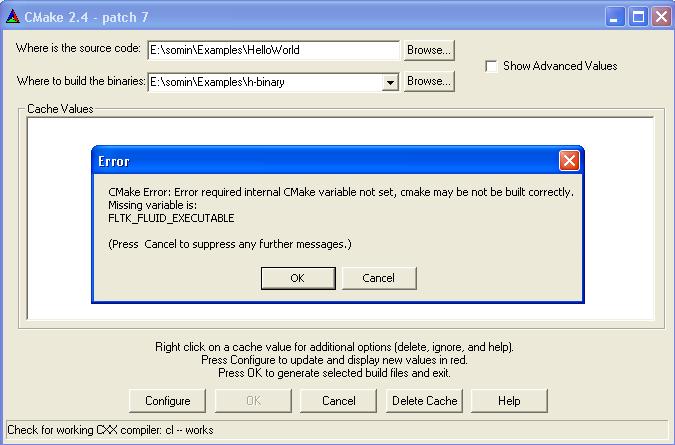This screenshot has height=445, width=675.
Task: Minimize the CMake window
Action: [x=615, y=17]
